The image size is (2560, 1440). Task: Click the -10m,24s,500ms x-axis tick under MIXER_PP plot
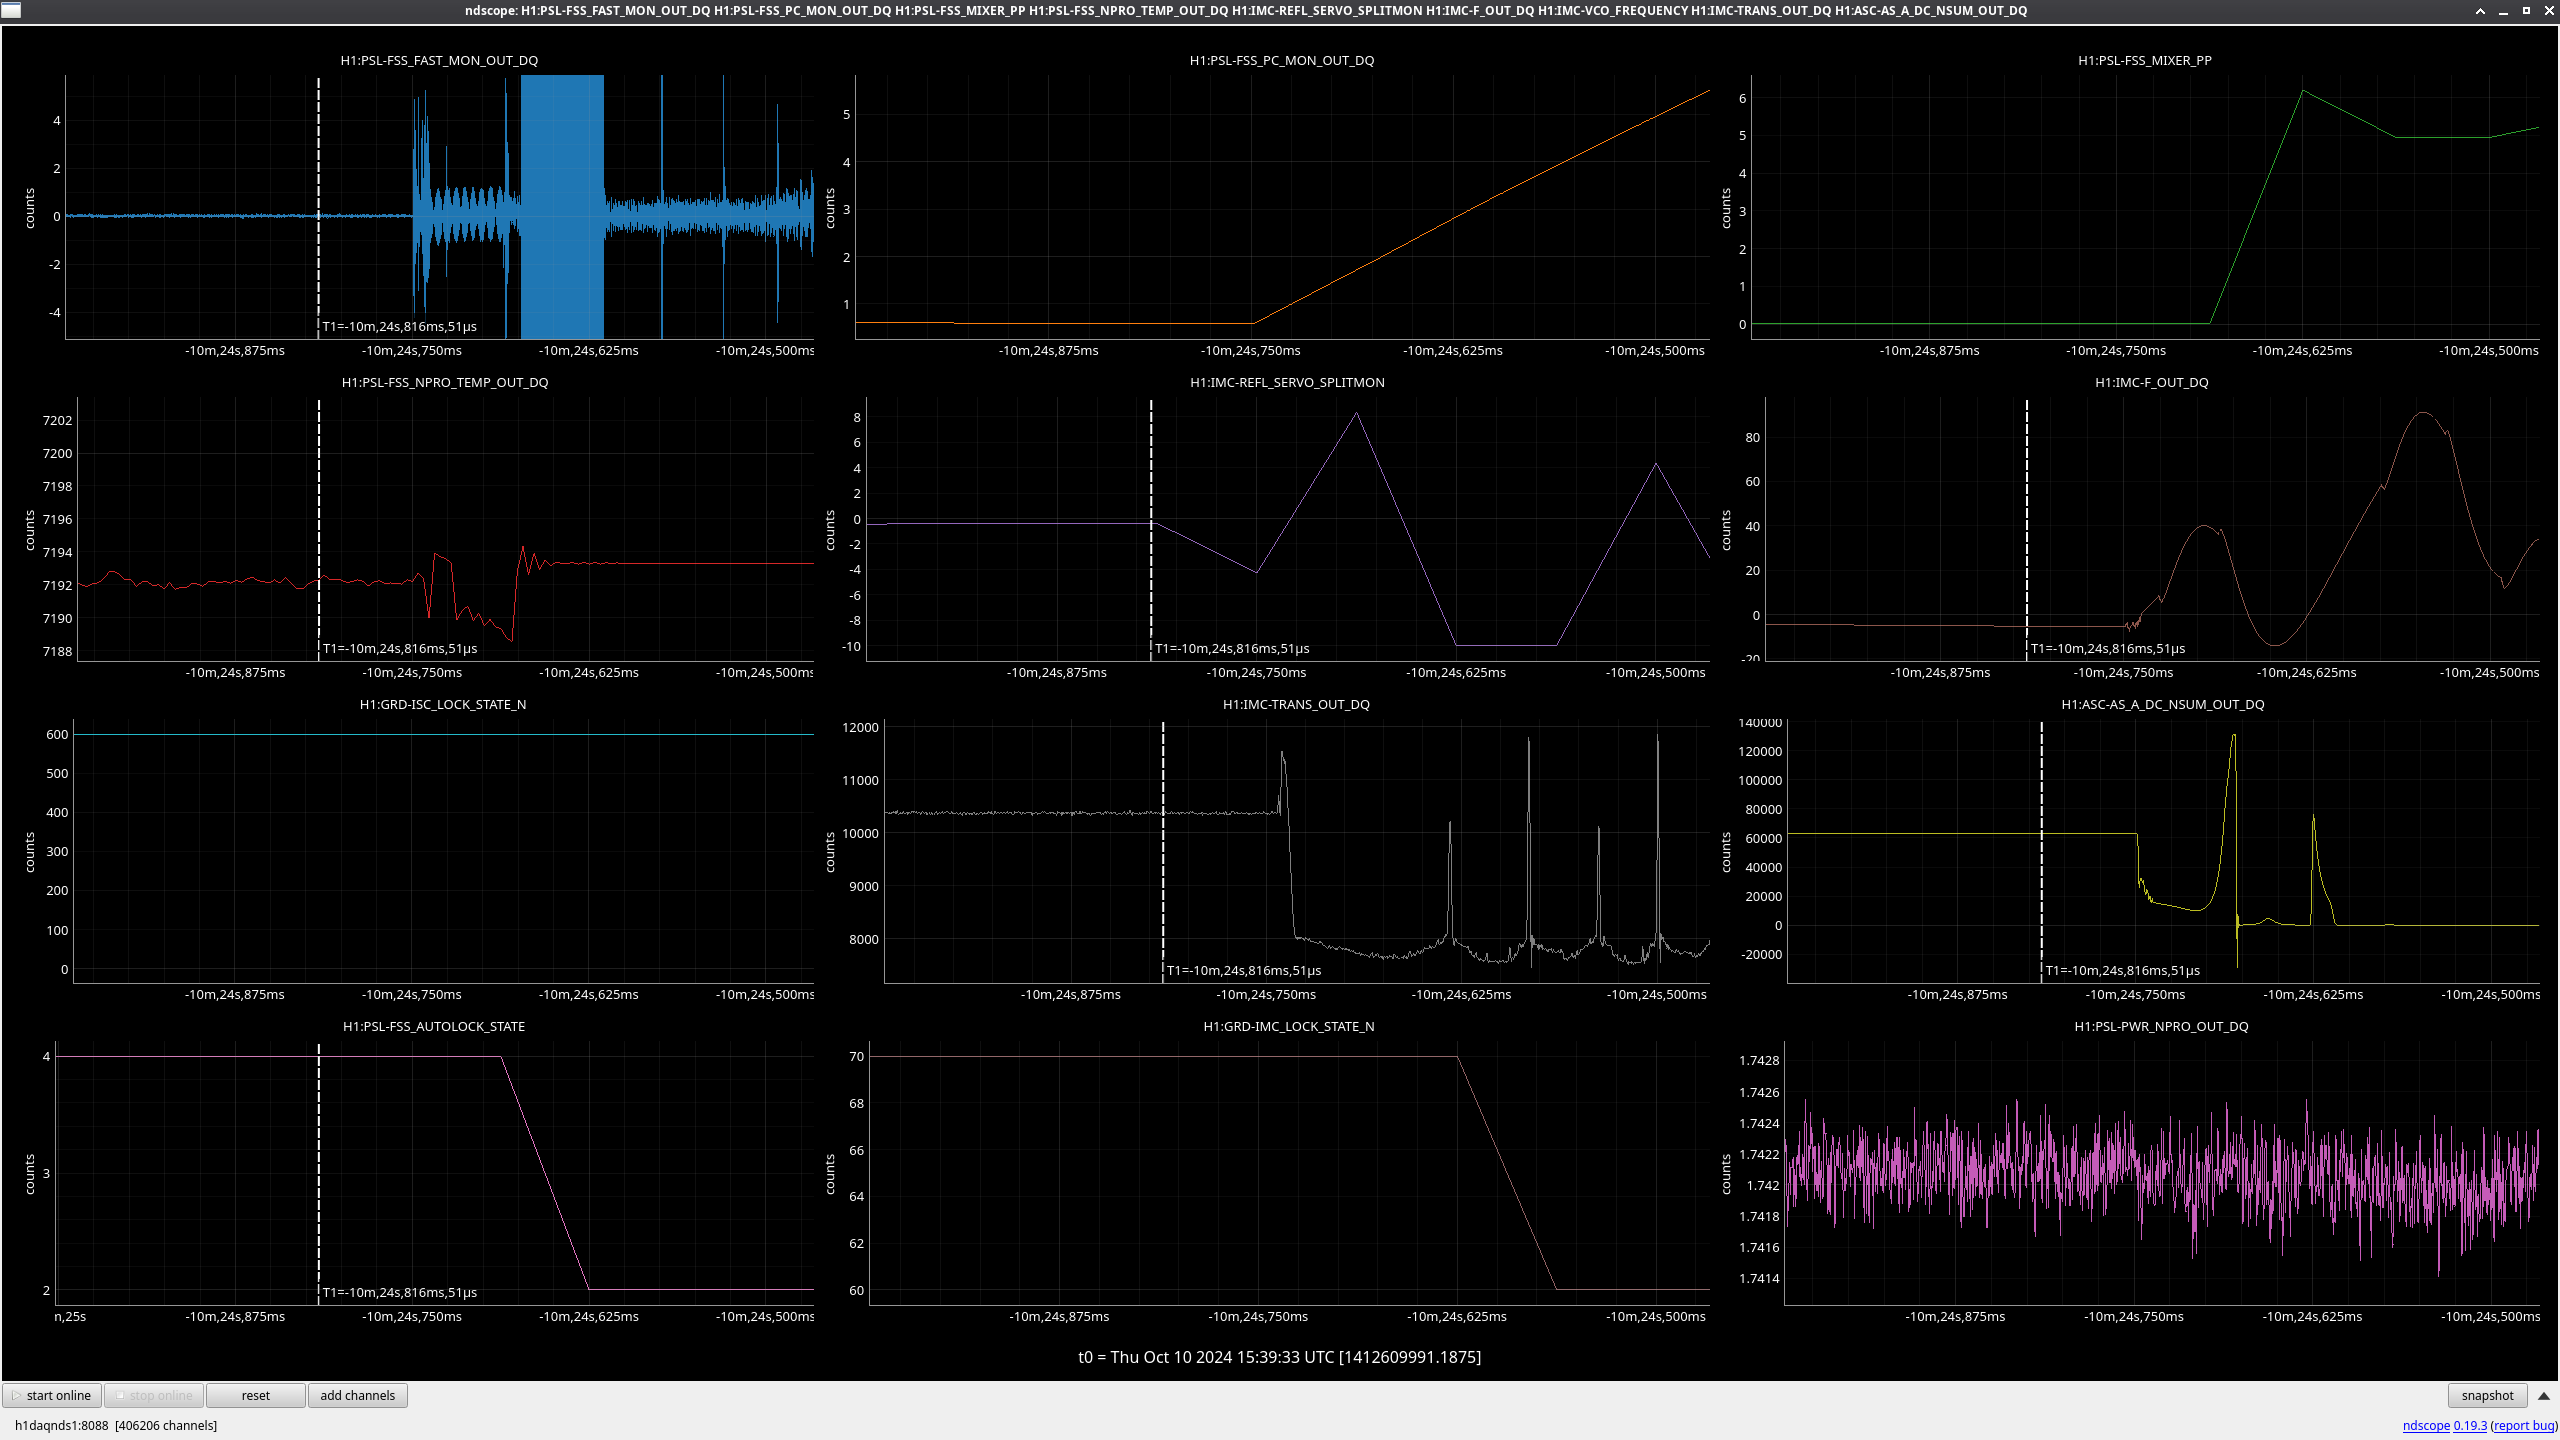pos(2488,350)
